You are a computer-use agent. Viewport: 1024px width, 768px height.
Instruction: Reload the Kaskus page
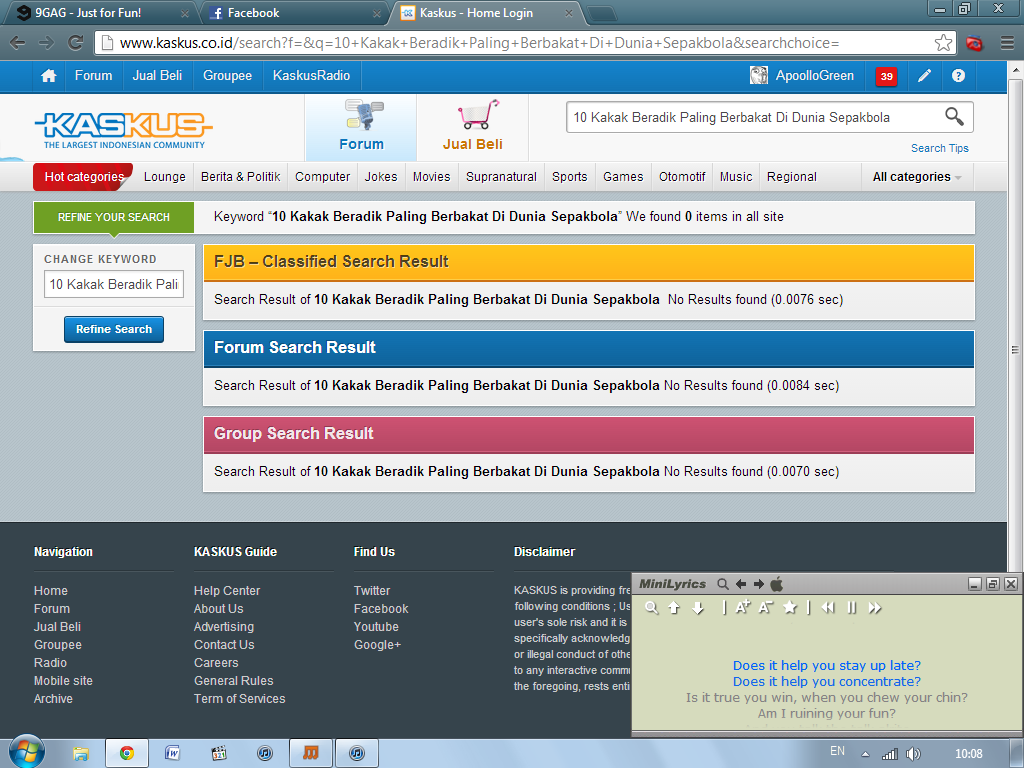76,43
